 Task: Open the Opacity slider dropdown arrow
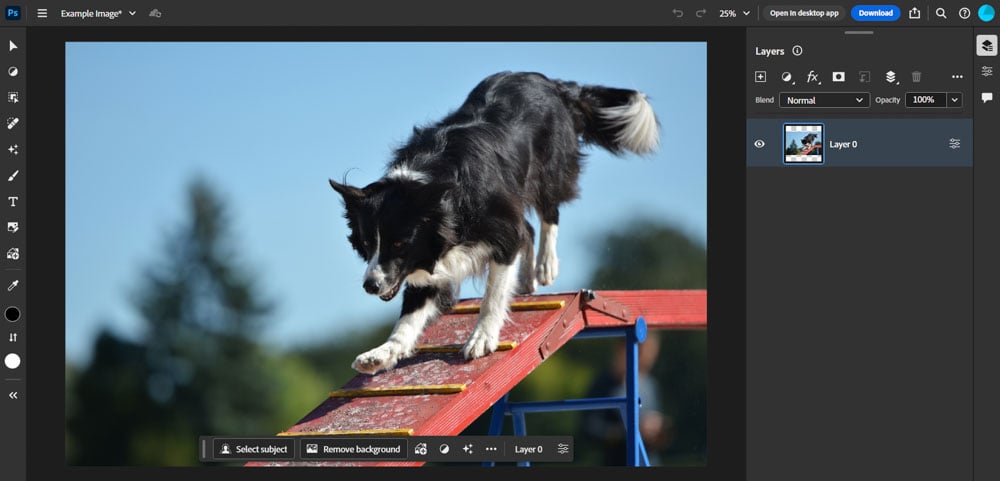(955, 100)
